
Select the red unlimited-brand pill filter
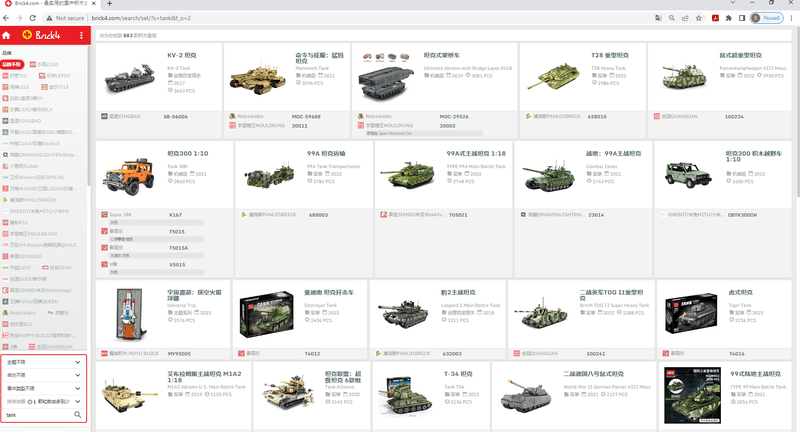click(x=12, y=64)
